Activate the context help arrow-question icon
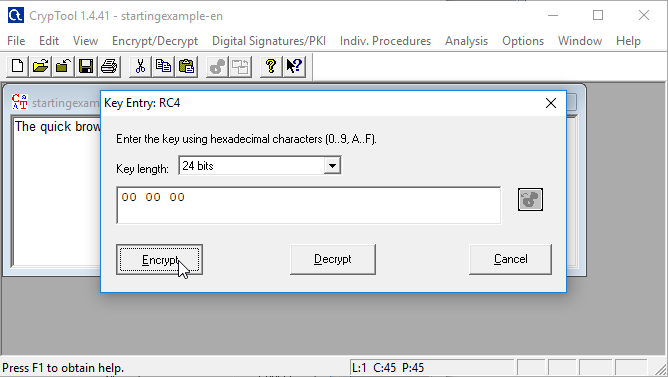668x377 pixels. coord(294,66)
